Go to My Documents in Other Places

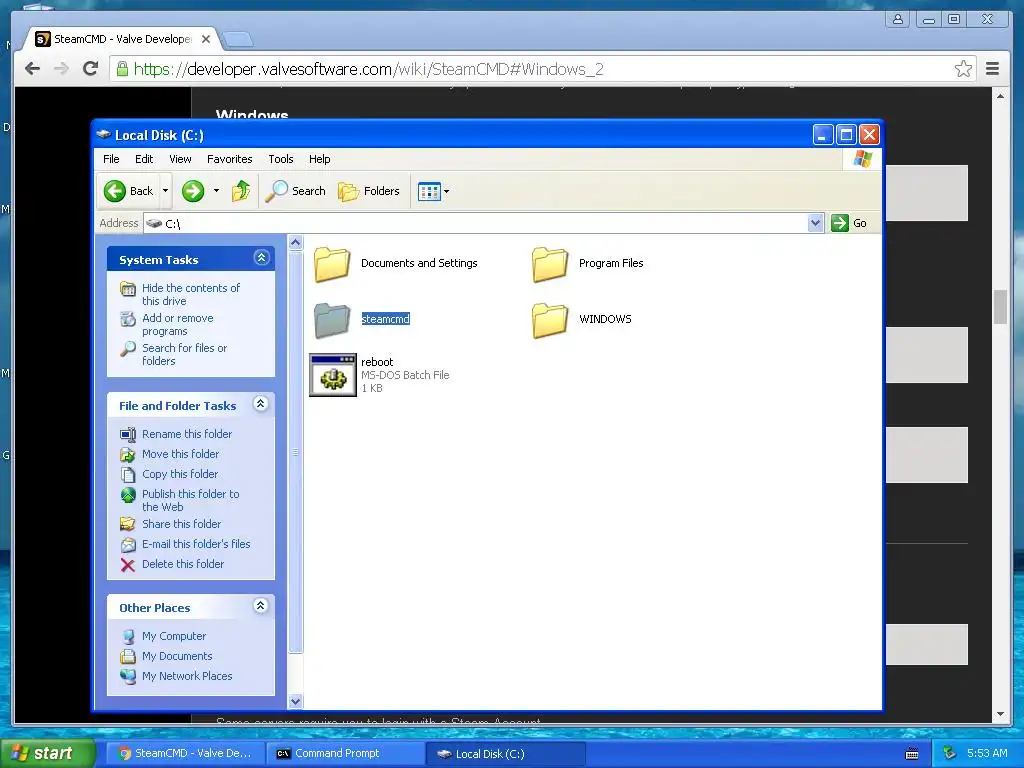click(x=177, y=656)
